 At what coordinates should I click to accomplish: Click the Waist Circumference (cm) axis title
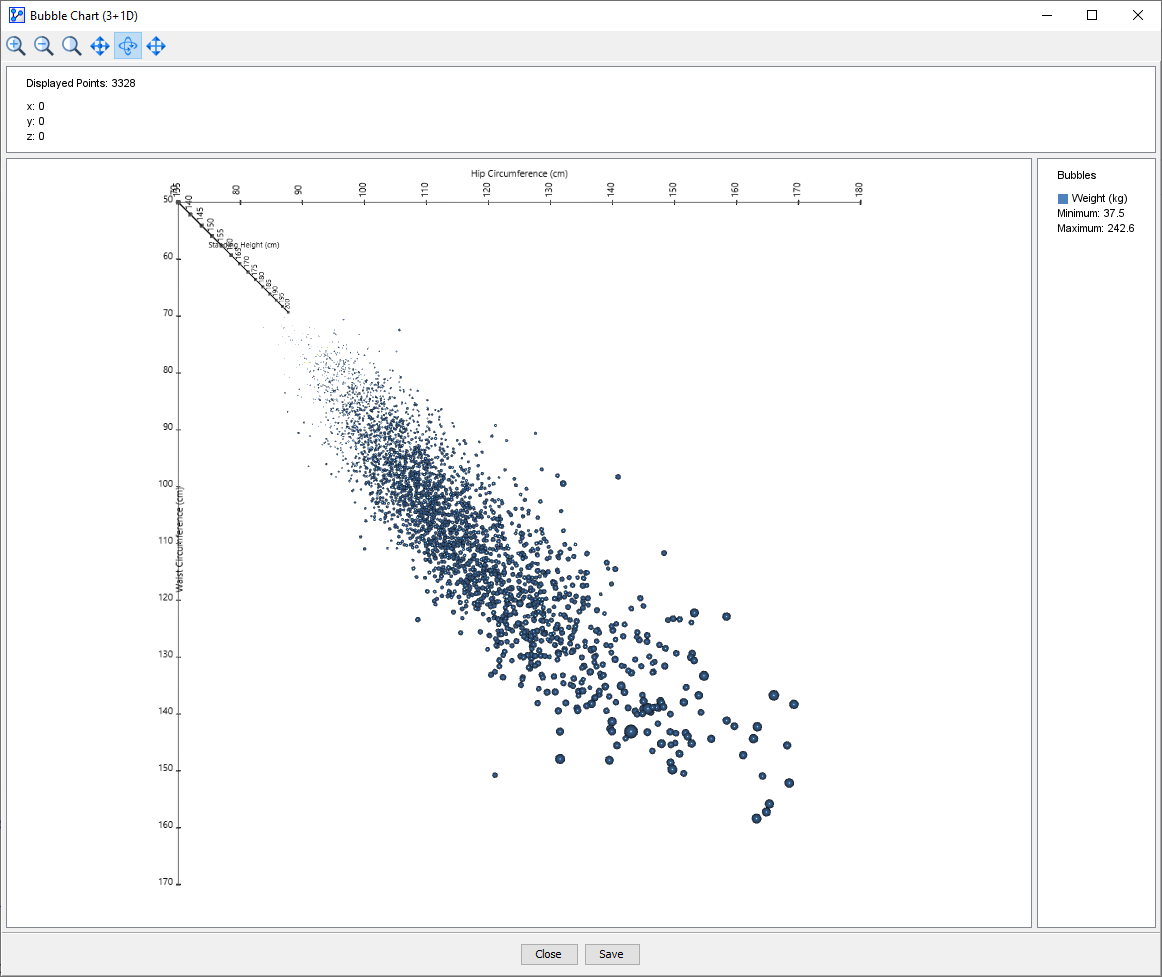(180, 538)
